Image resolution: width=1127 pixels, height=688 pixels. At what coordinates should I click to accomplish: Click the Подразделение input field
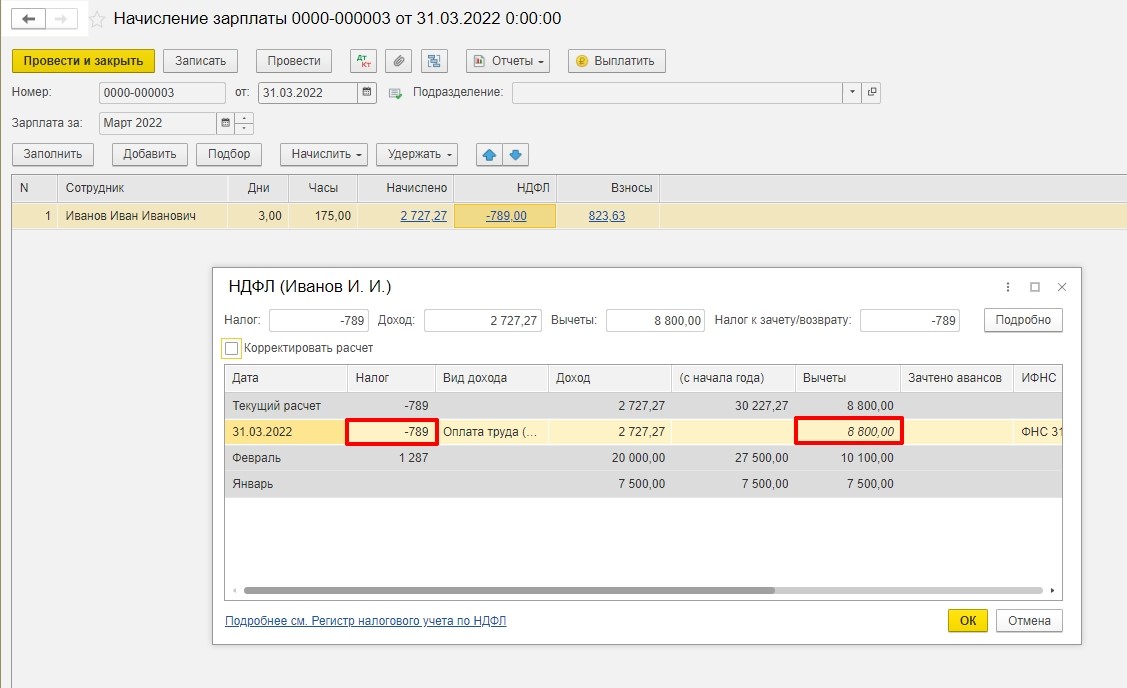tap(677, 93)
